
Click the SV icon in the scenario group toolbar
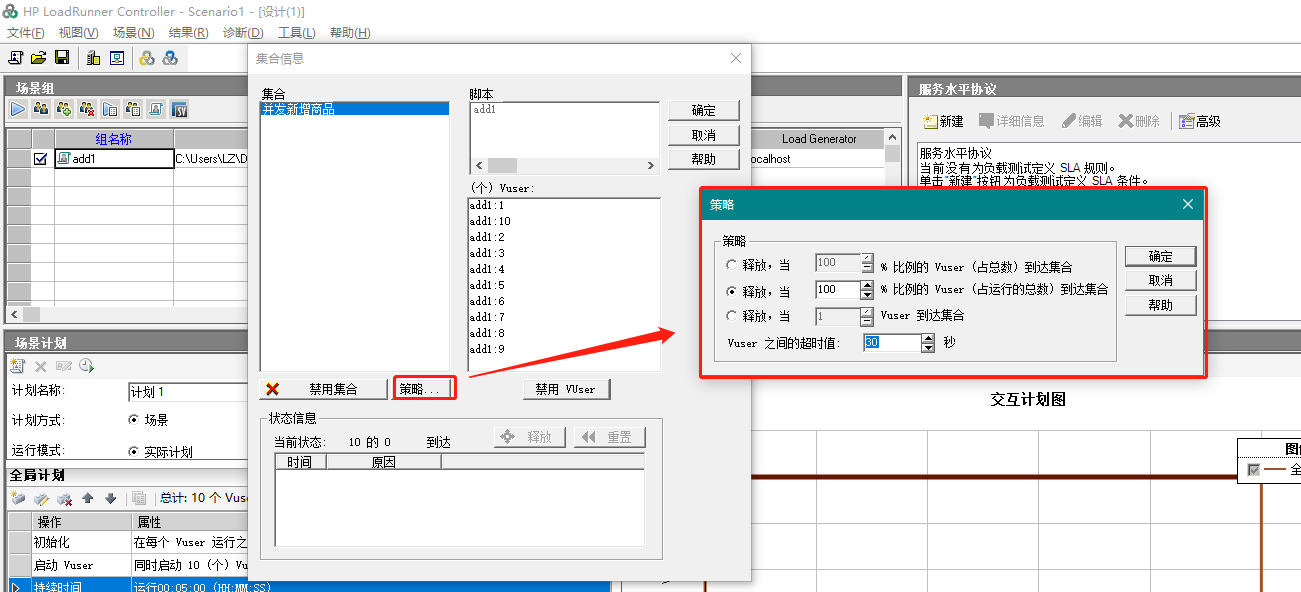pos(180,109)
